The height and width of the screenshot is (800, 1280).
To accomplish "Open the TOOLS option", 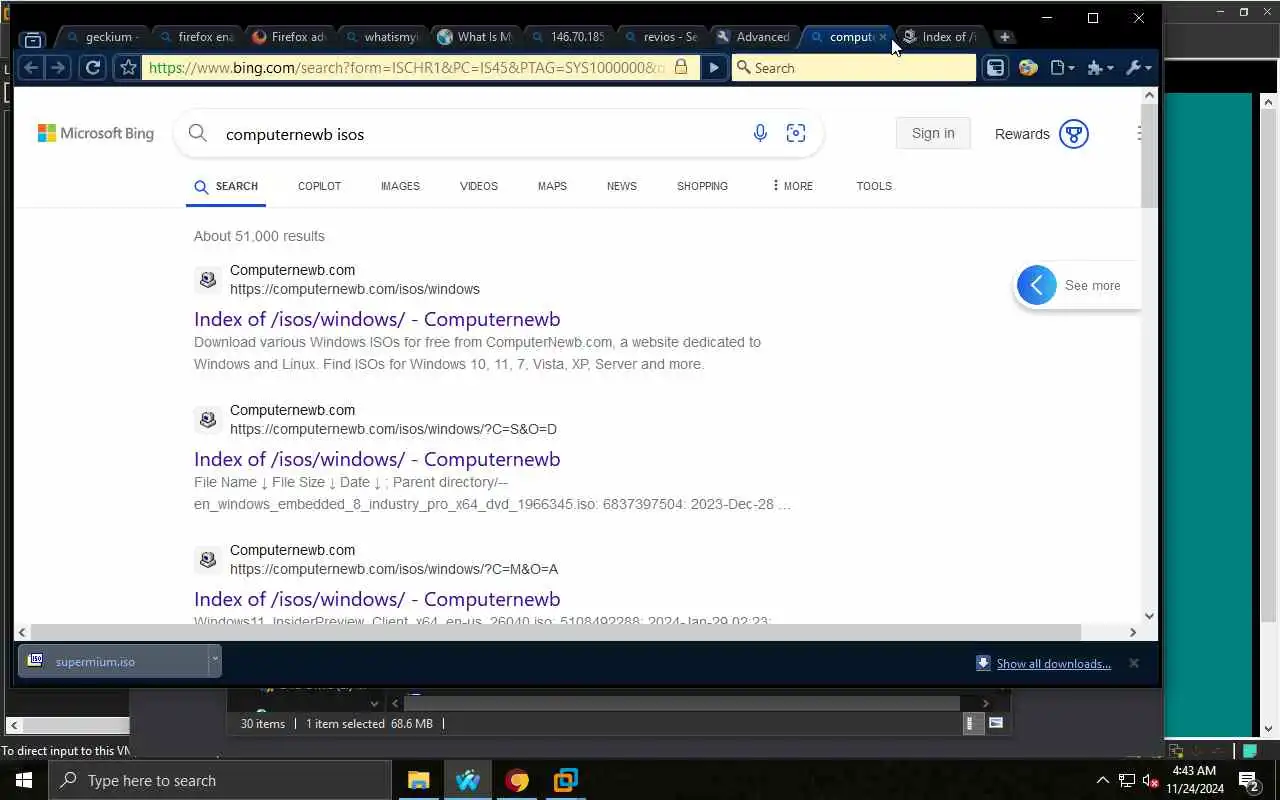I will click(874, 186).
